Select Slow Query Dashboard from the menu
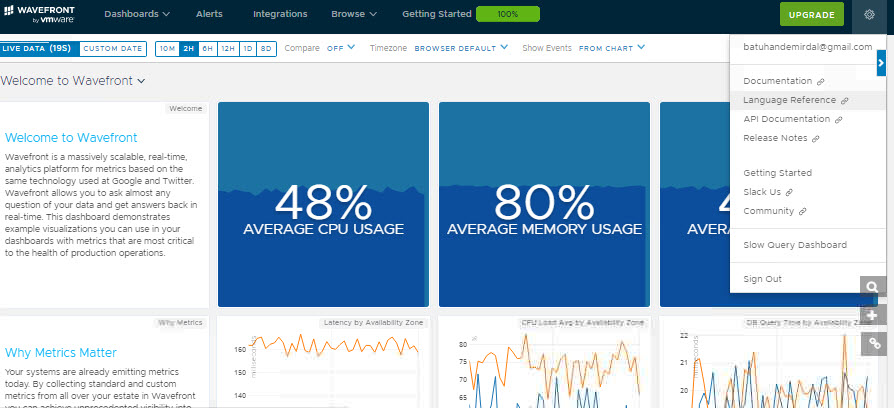Viewport: 894px width, 408px height. [794, 245]
